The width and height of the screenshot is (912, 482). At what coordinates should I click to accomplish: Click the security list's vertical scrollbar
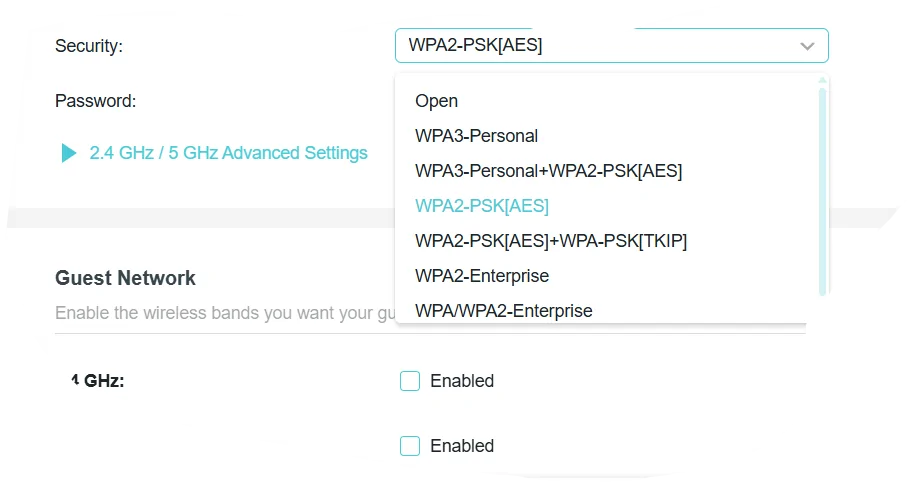[x=822, y=190]
